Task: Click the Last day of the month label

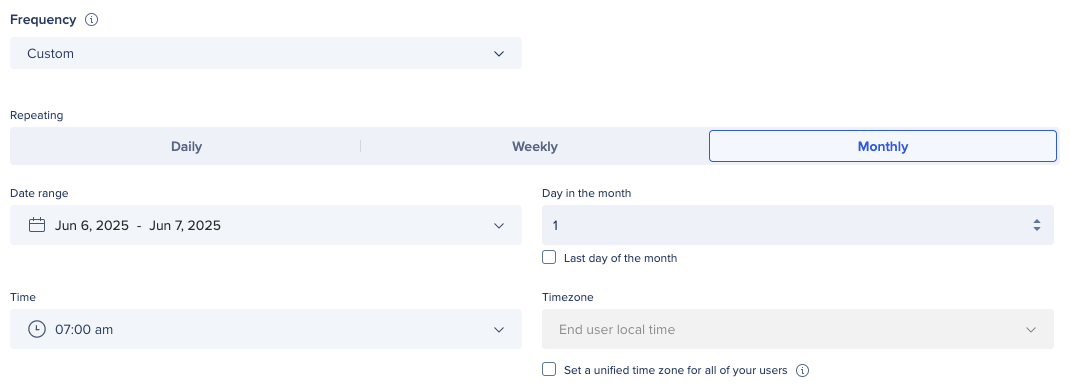Action: tap(620, 258)
